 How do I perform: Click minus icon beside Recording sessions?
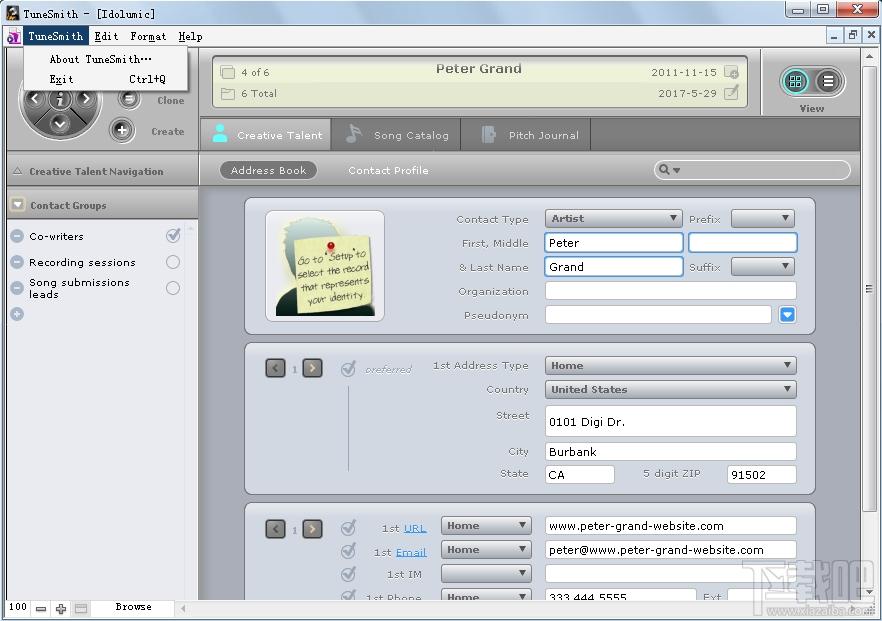click(17, 262)
